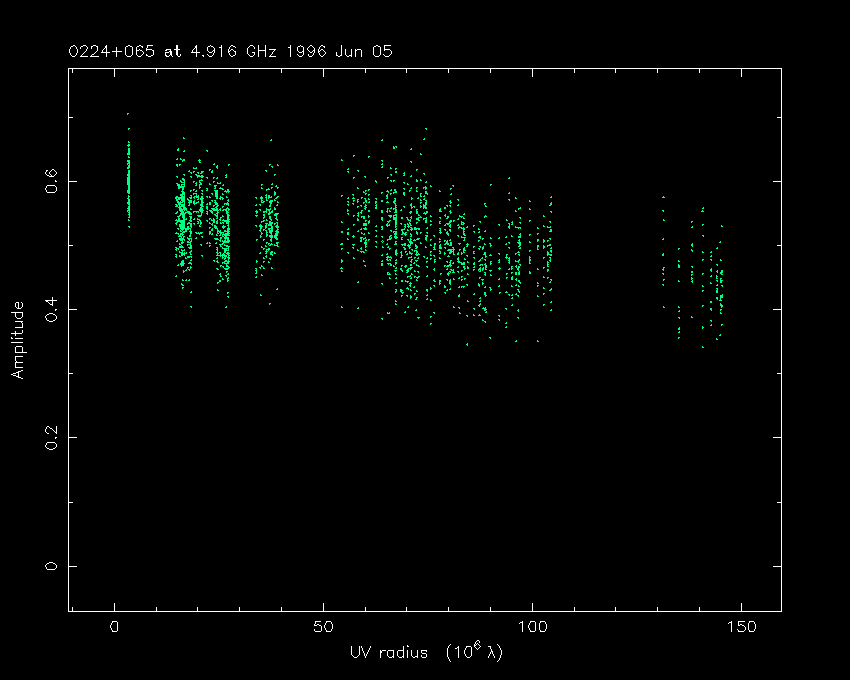Click y-axis tick label 0.6
Image resolution: width=850 pixels, height=680 pixels.
tap(50, 181)
